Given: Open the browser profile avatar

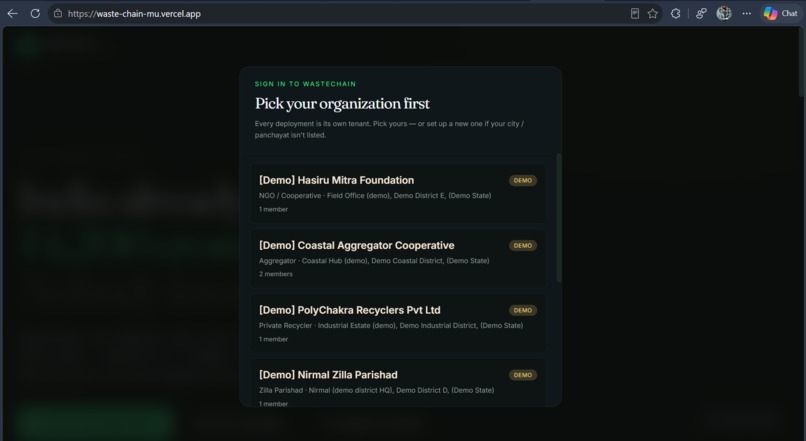Looking at the screenshot, I should (x=724, y=14).
